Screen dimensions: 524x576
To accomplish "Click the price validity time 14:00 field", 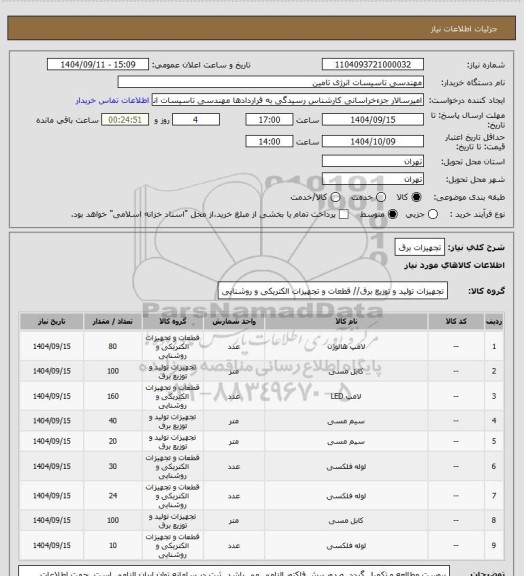I will (269, 141).
